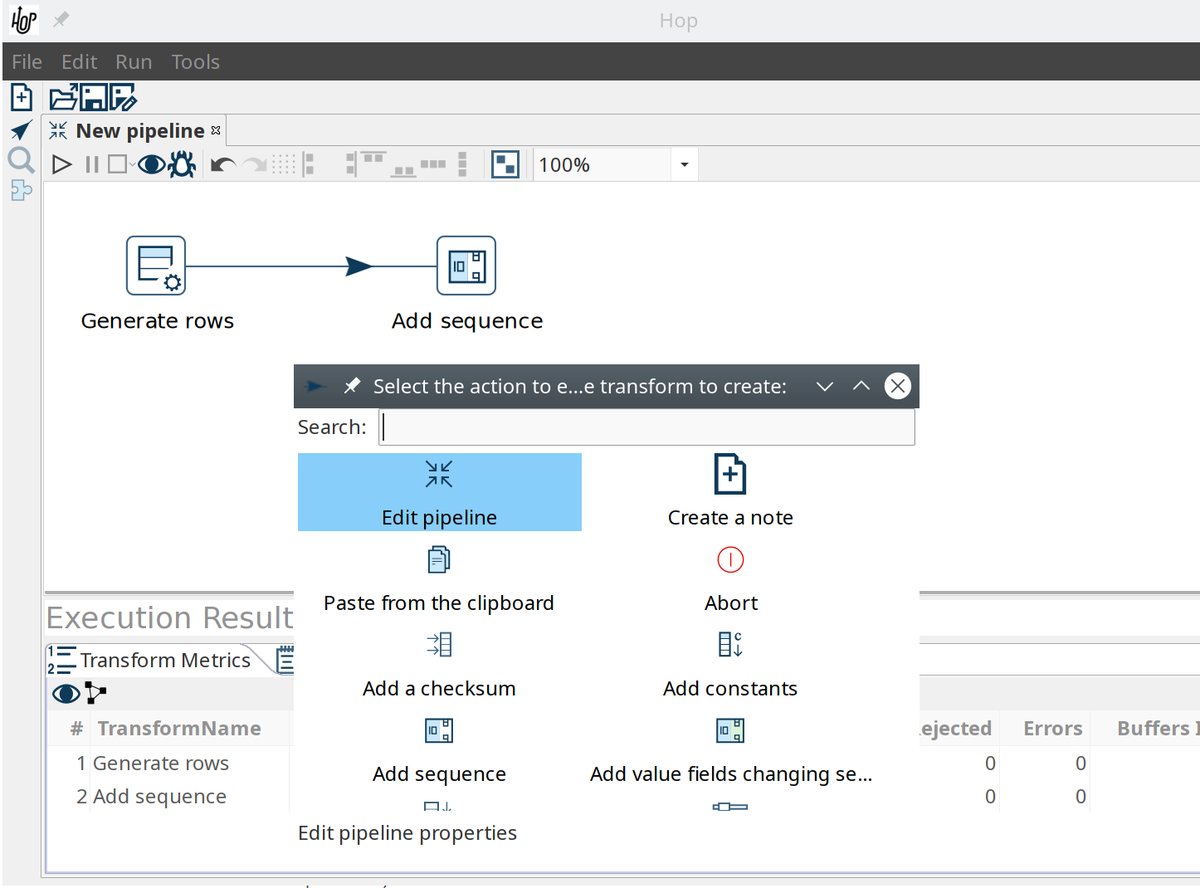Preview the pipeline with the toolbar eye icon
This screenshot has width=1200, height=888.
151,165
